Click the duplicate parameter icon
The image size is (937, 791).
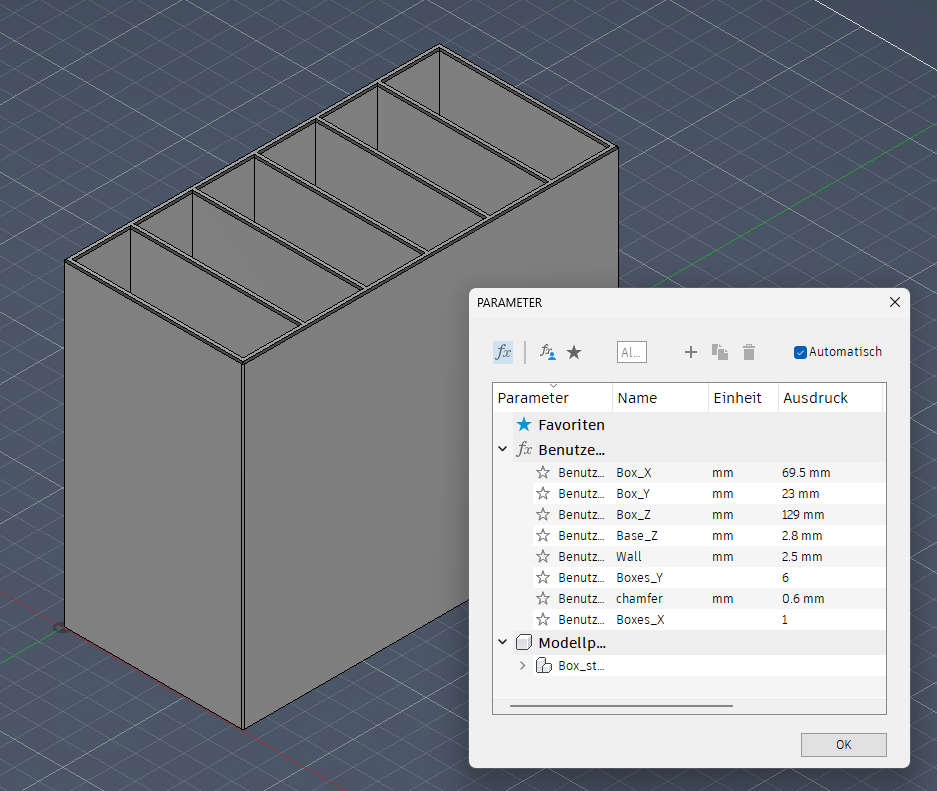(x=719, y=352)
